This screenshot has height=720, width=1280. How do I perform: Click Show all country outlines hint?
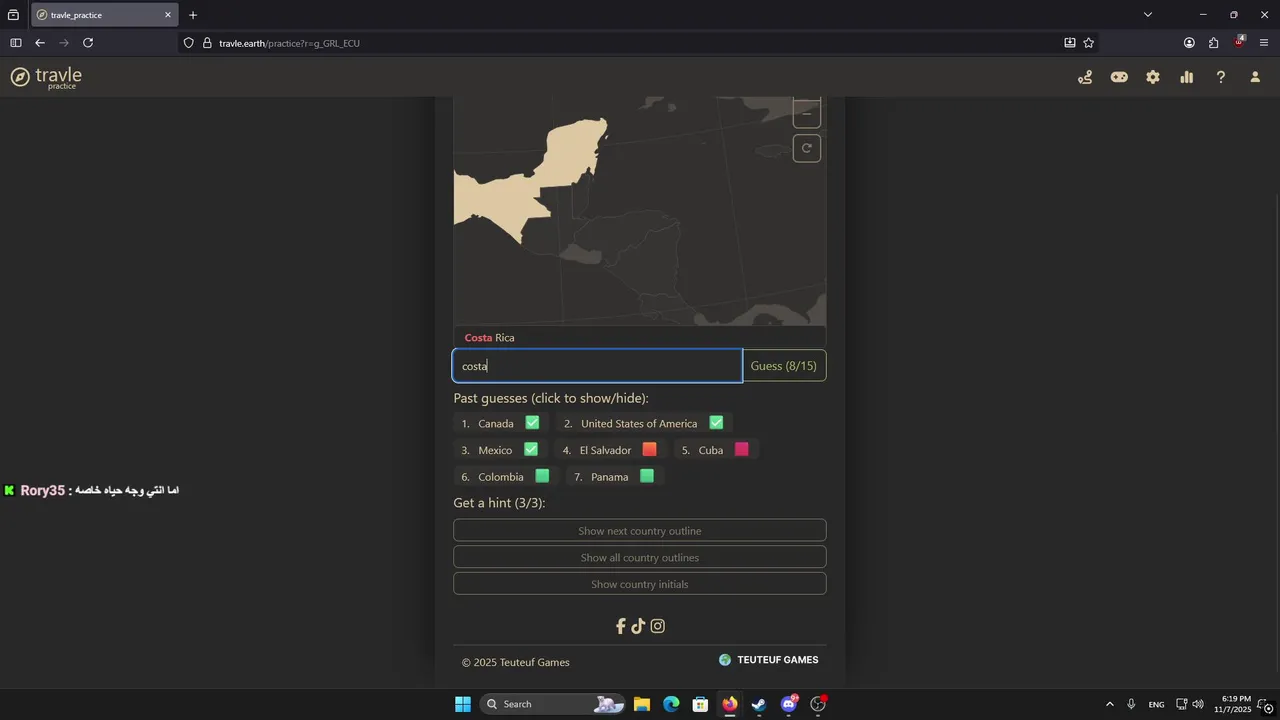click(x=640, y=557)
